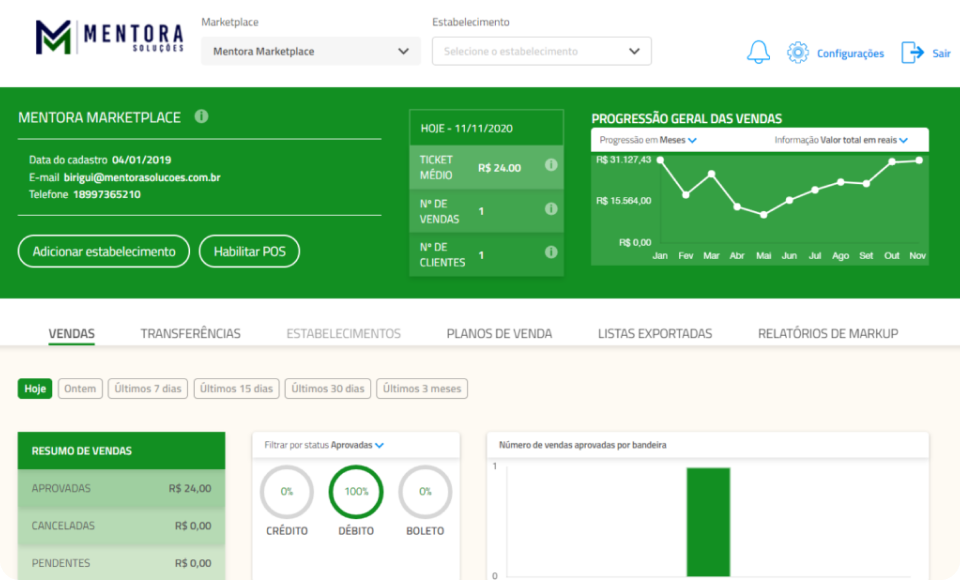Screen dimensions: 960x580
Task: Open the Selecione o estabelecimento dropdown
Action: coord(542,51)
